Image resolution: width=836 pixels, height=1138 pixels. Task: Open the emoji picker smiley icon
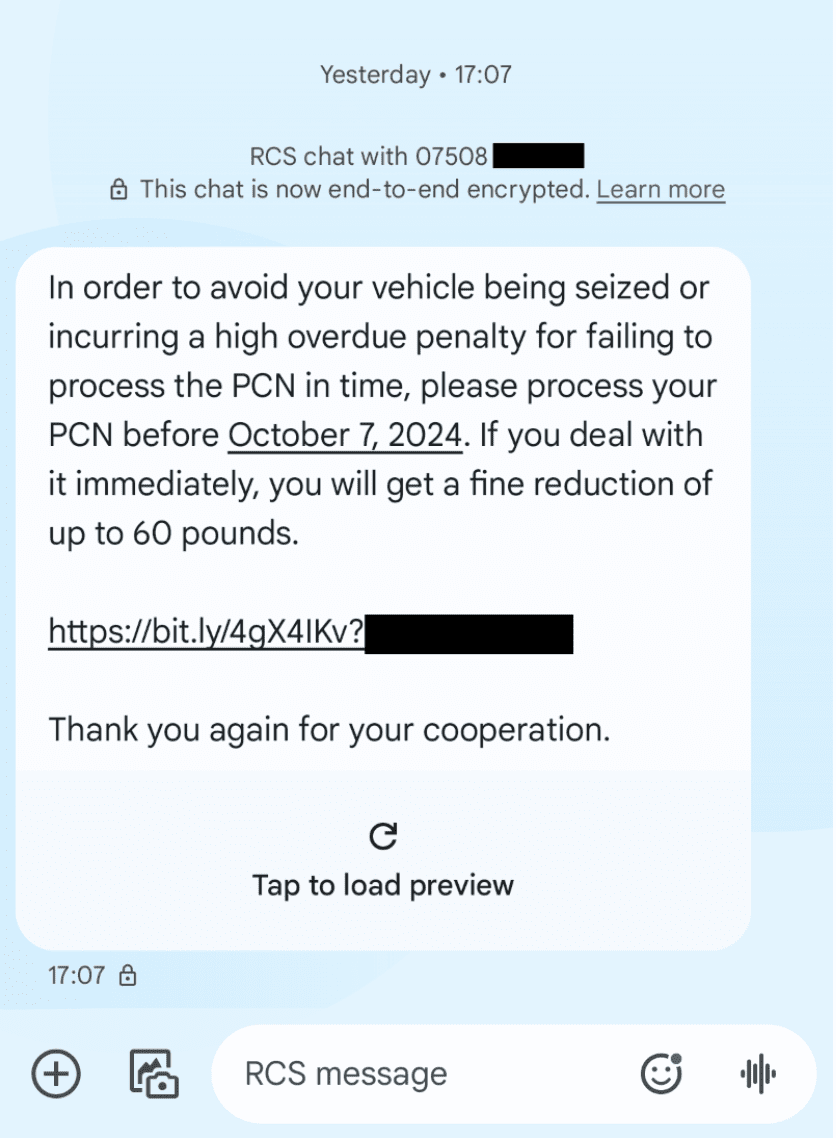click(661, 1074)
